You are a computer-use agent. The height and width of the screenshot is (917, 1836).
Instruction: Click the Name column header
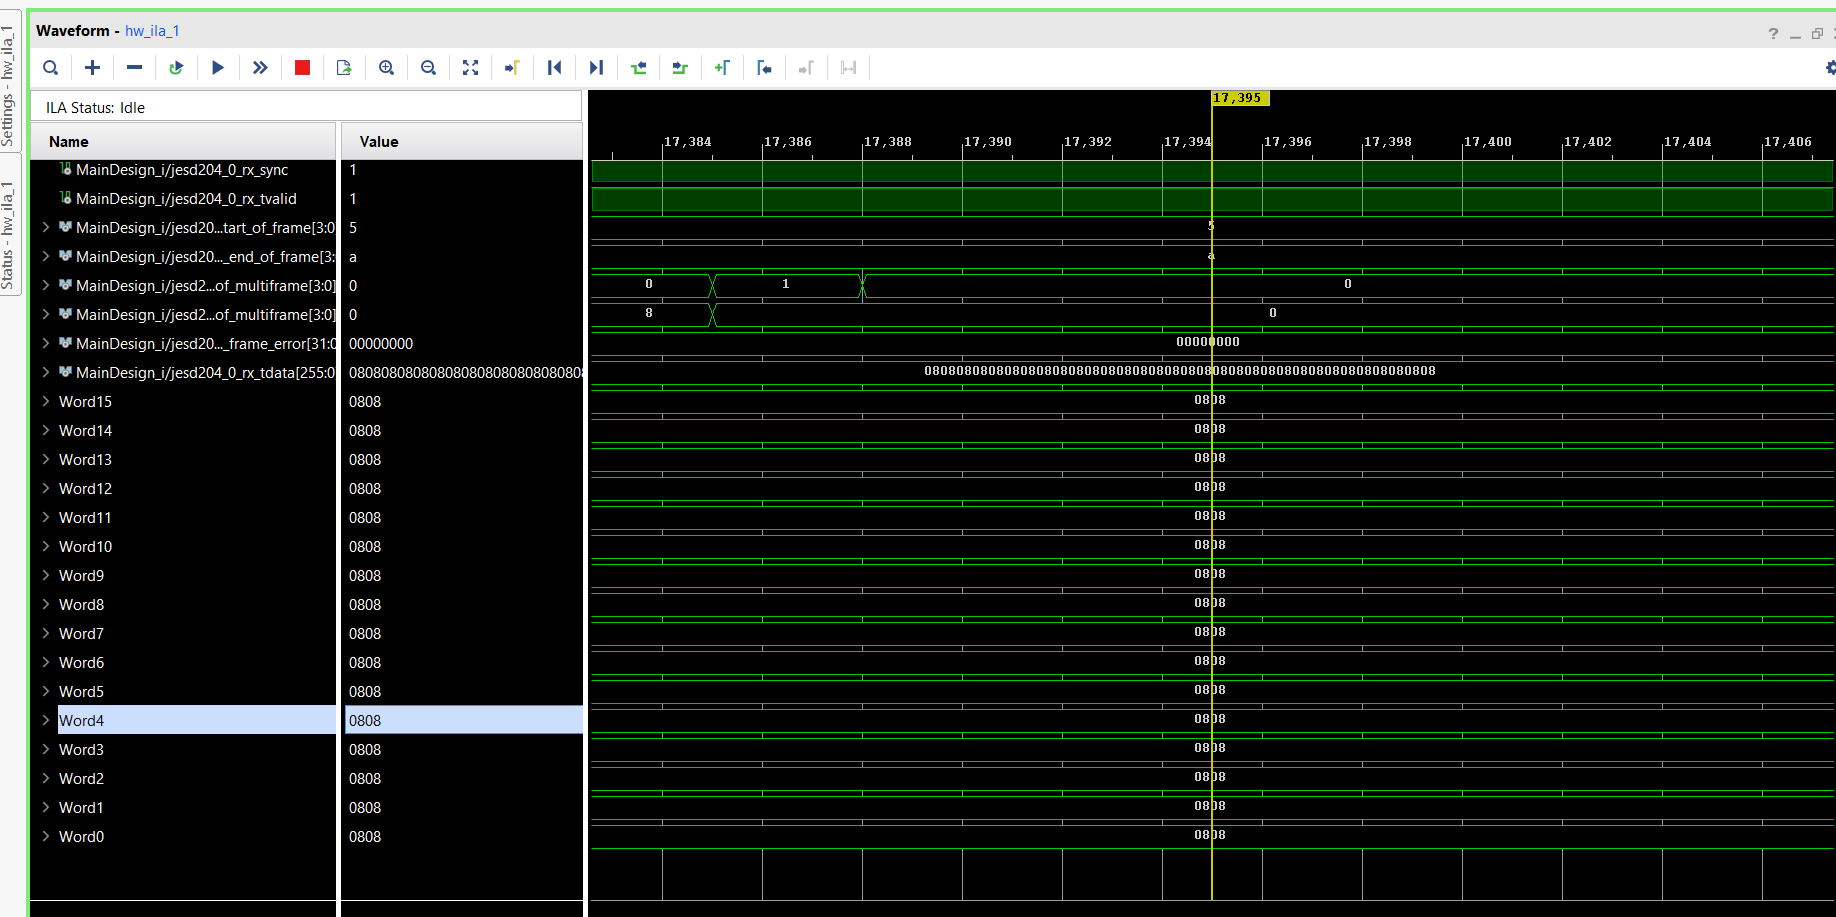tap(183, 142)
